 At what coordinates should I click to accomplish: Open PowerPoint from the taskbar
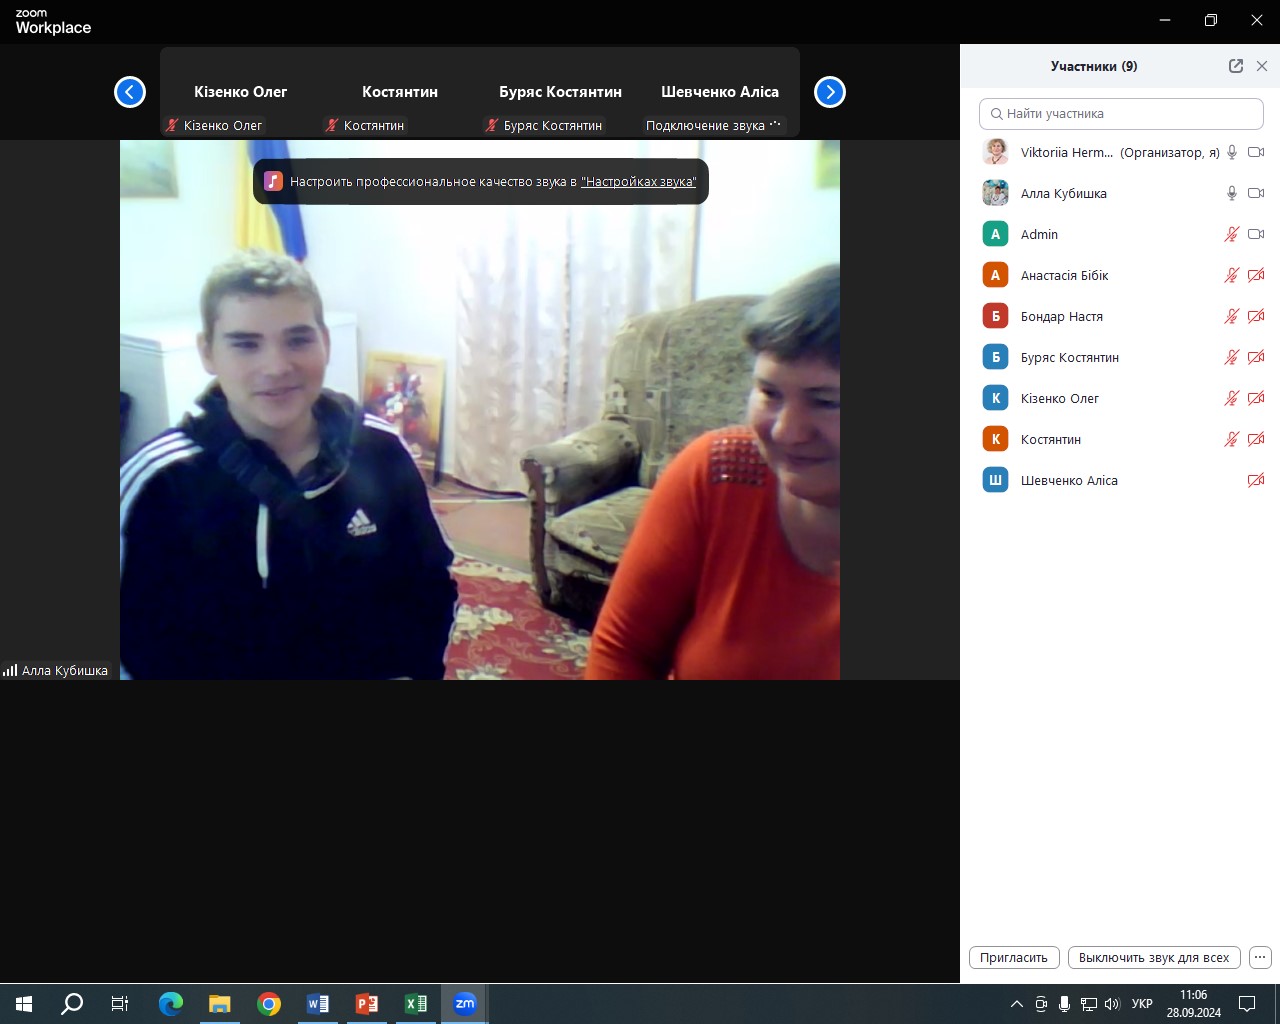[367, 1004]
